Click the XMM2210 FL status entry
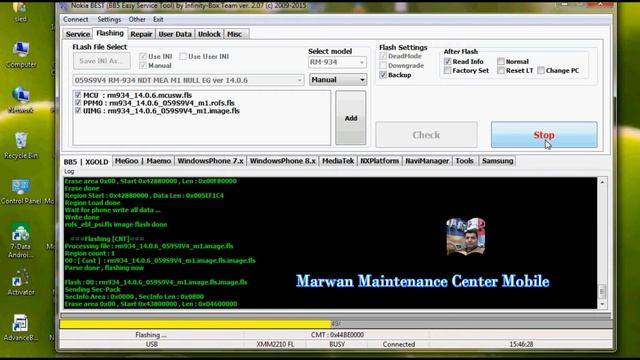Screen dimensions: 640x360 click(275, 344)
